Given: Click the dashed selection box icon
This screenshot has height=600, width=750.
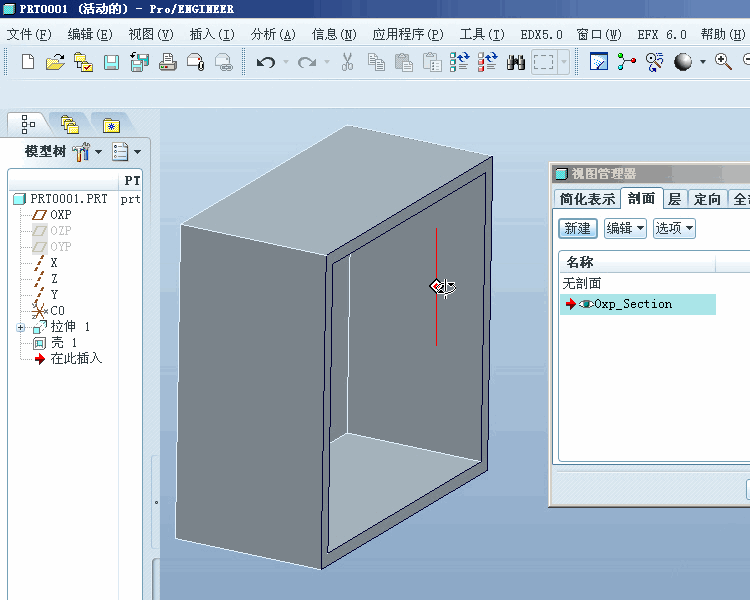Looking at the screenshot, I should point(544,62).
